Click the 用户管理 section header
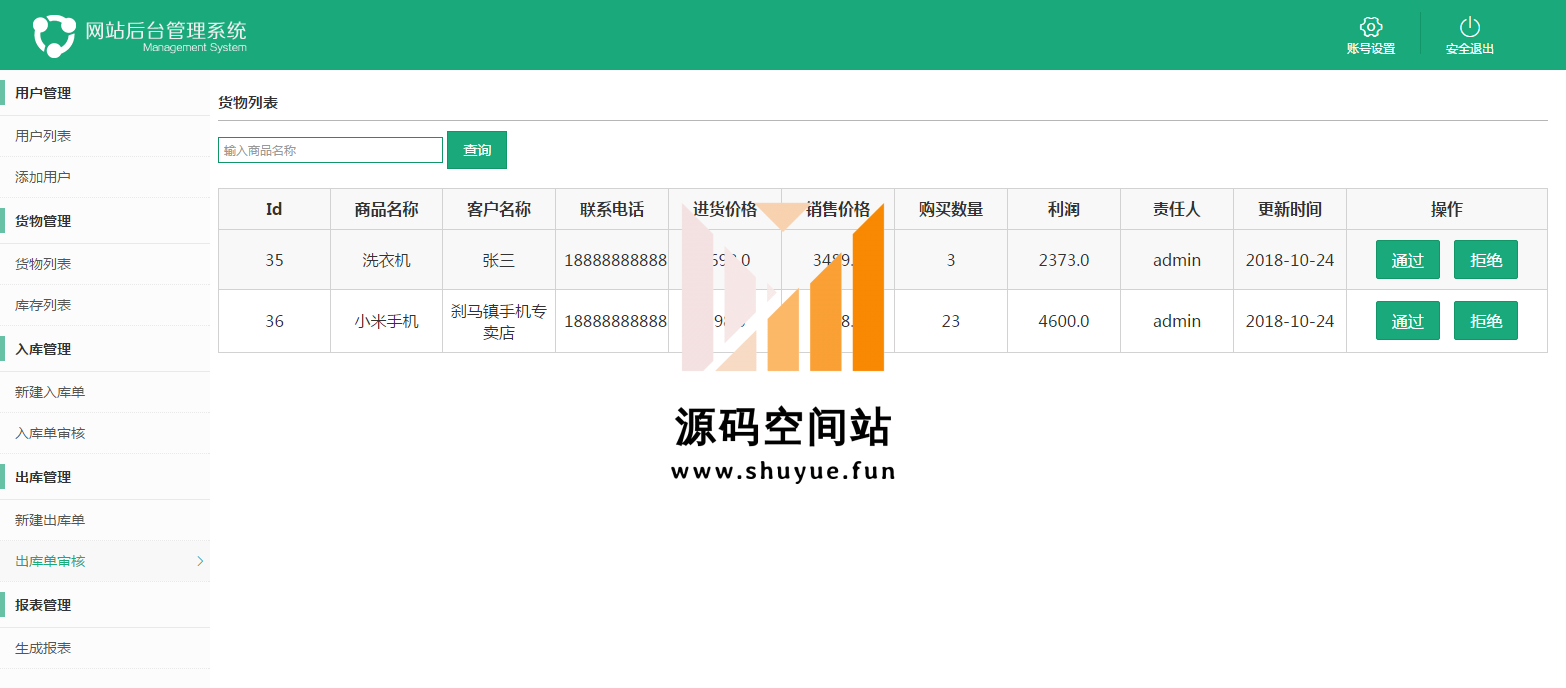The image size is (1566, 688). [x=43, y=93]
